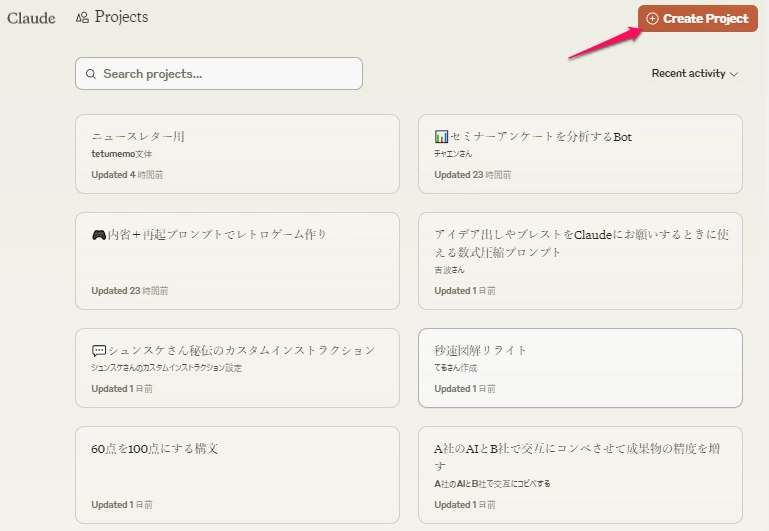Open the アイデア出しやブレスト project card
Viewport: 769px width, 531px height.
pos(580,261)
